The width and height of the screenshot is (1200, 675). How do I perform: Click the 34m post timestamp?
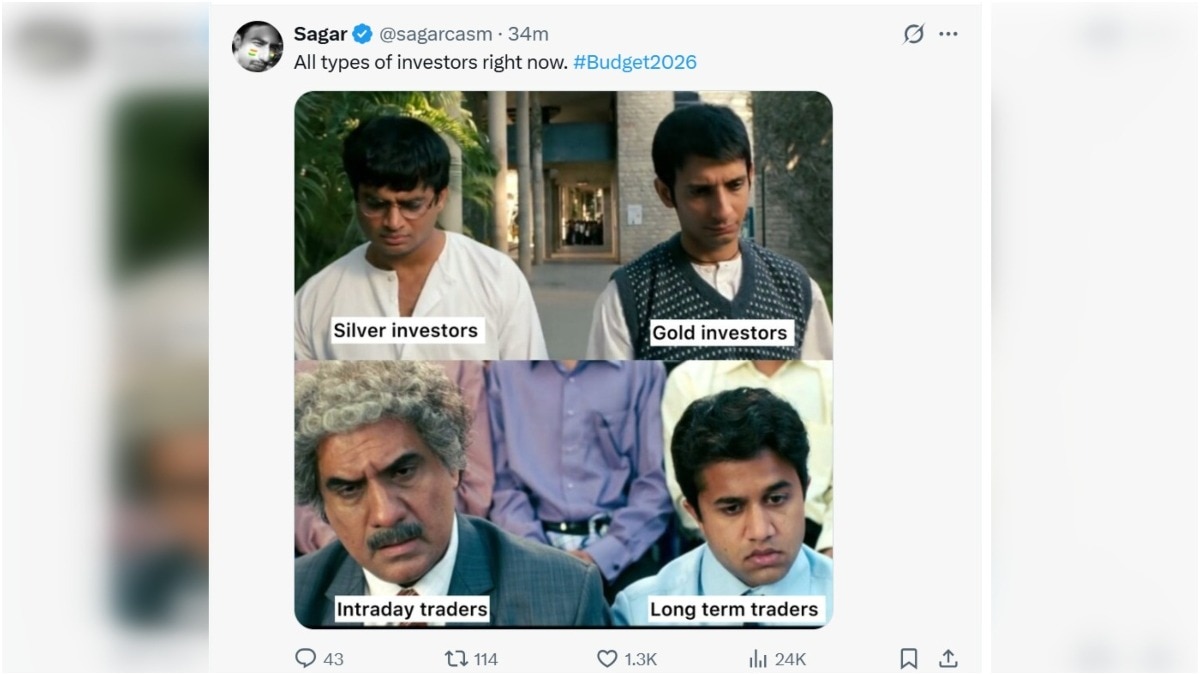tap(528, 34)
